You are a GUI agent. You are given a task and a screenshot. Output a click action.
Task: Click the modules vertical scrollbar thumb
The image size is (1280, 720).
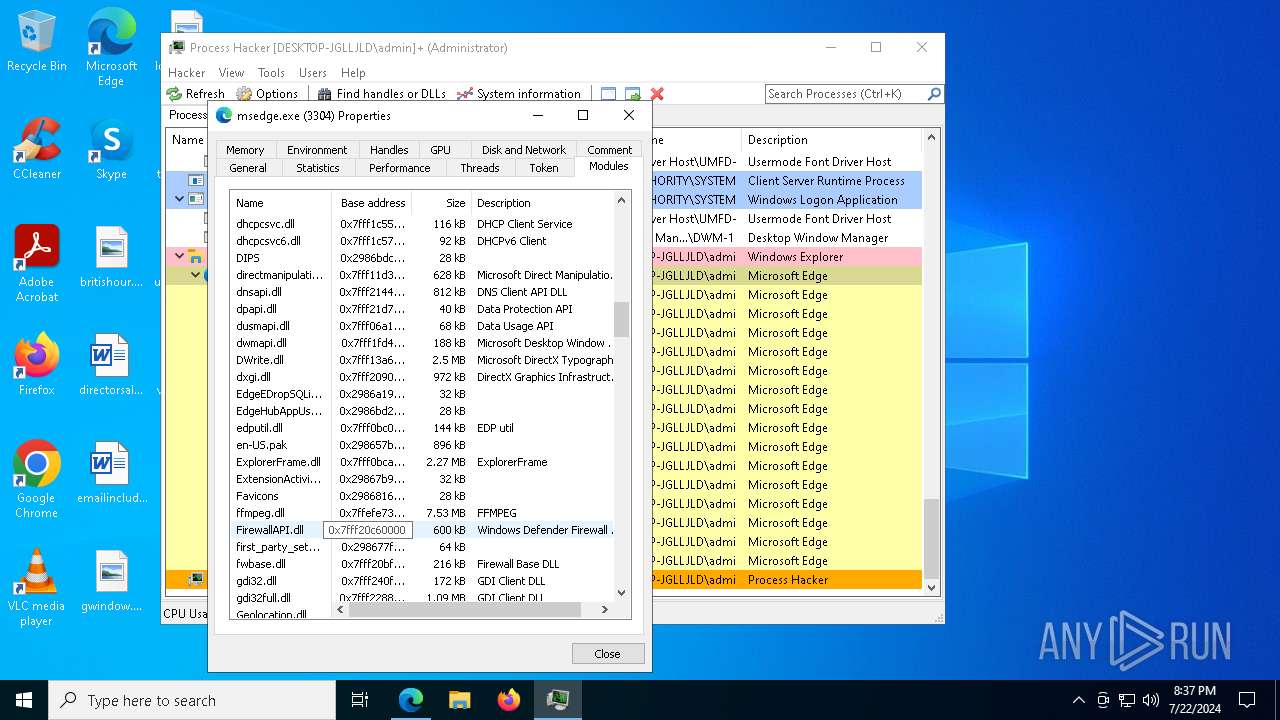pyautogui.click(x=622, y=320)
